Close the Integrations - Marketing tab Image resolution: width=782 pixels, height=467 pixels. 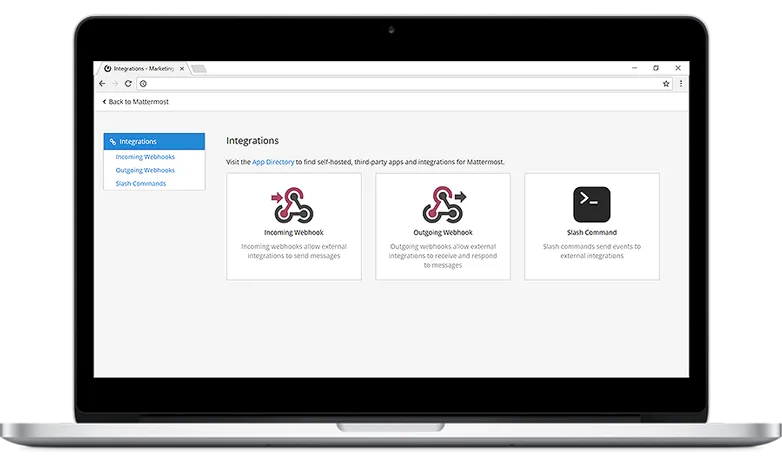(x=182, y=69)
